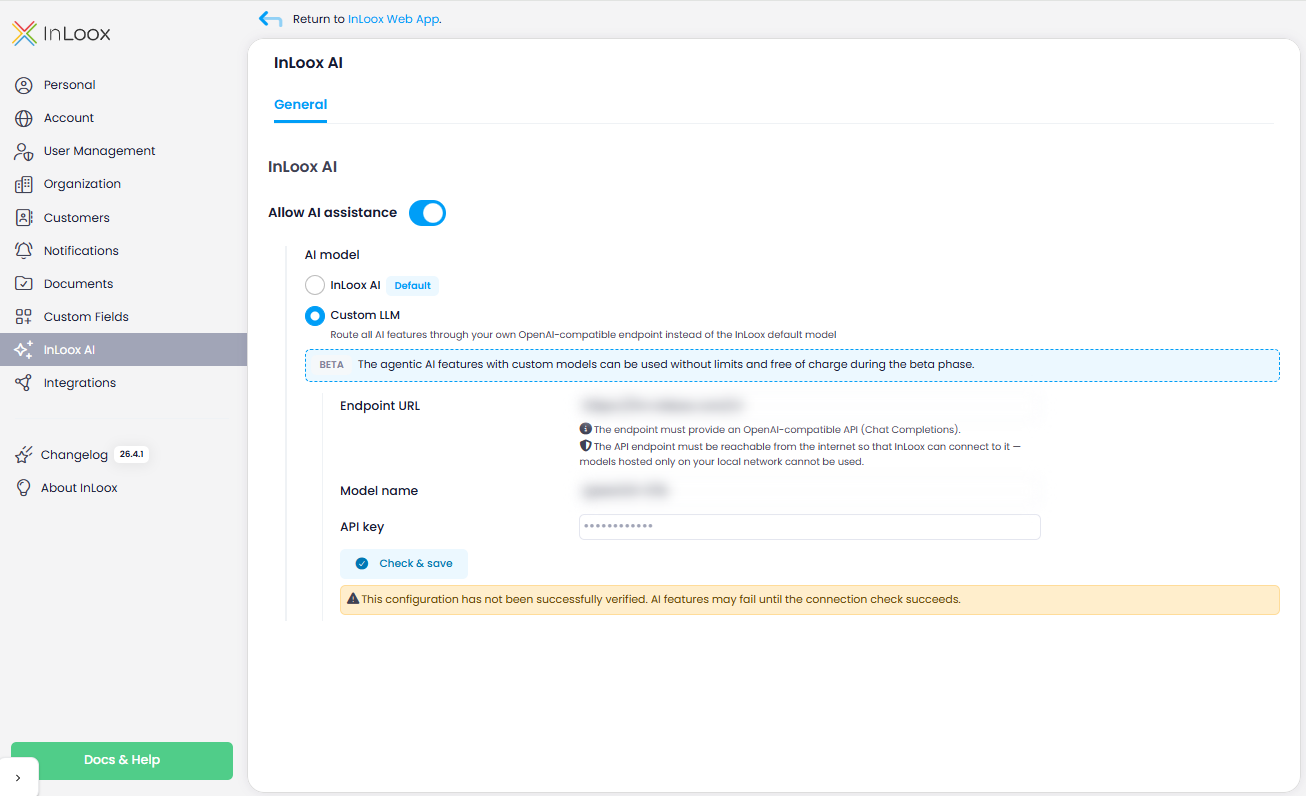The width and height of the screenshot is (1306, 796).
Task: Click the Model name input field
Action: (810, 491)
